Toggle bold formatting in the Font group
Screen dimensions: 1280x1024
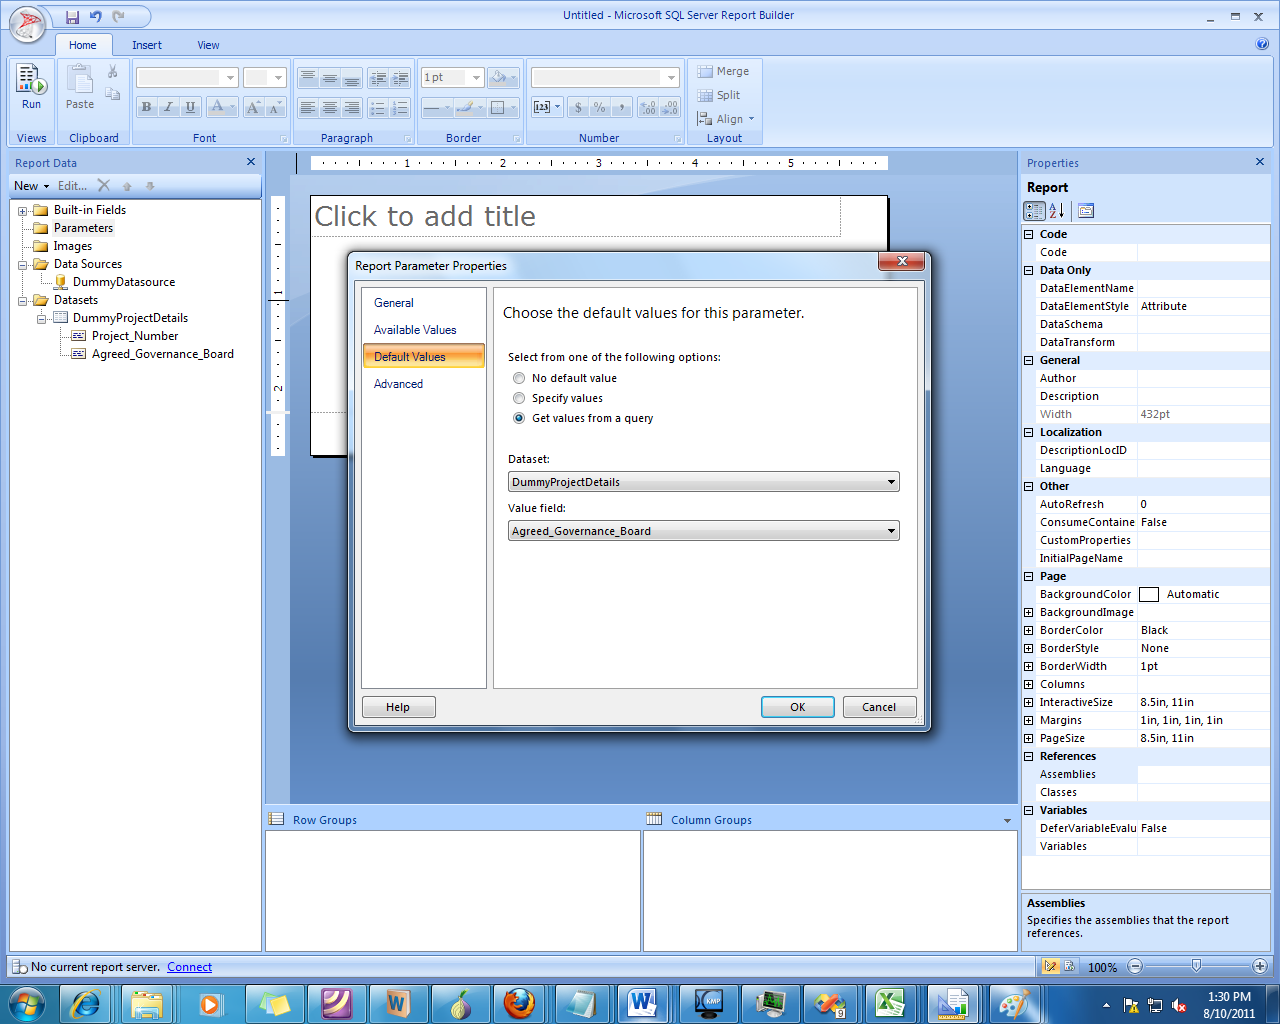click(146, 105)
